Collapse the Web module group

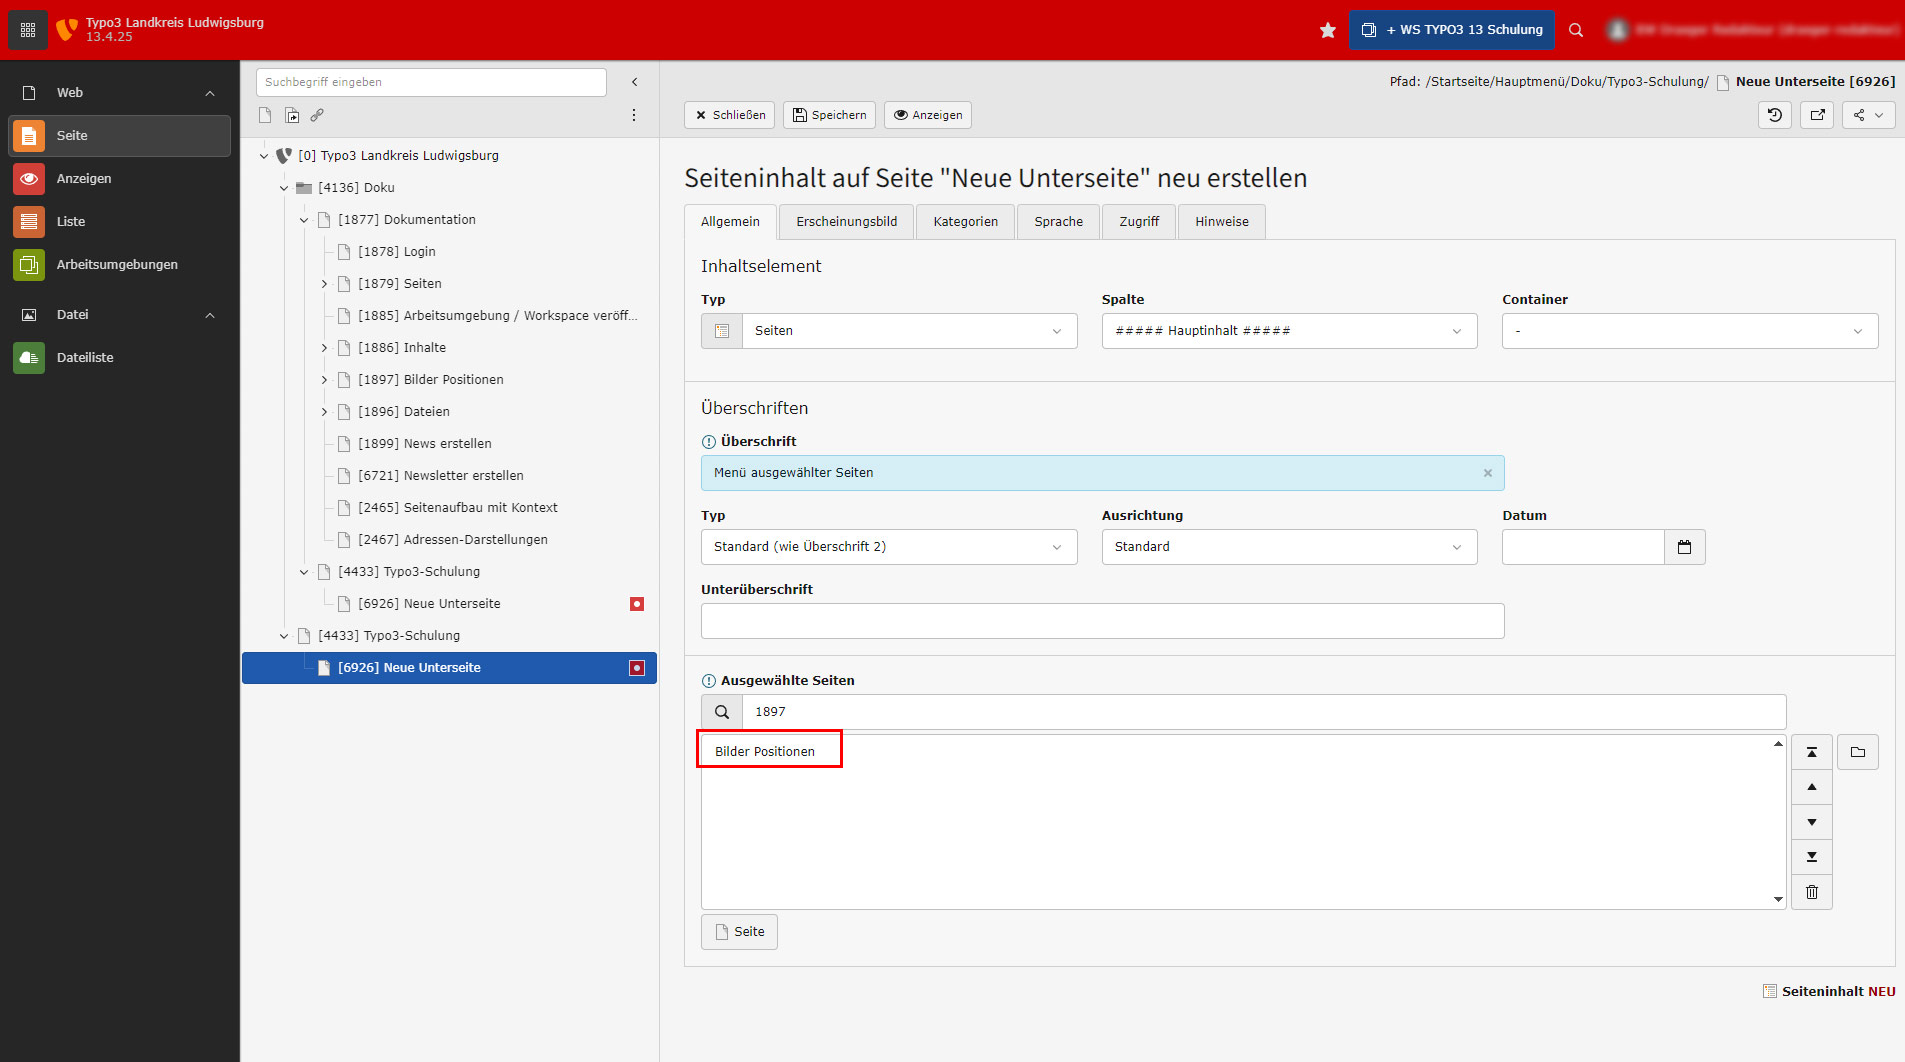pyautogui.click(x=210, y=93)
